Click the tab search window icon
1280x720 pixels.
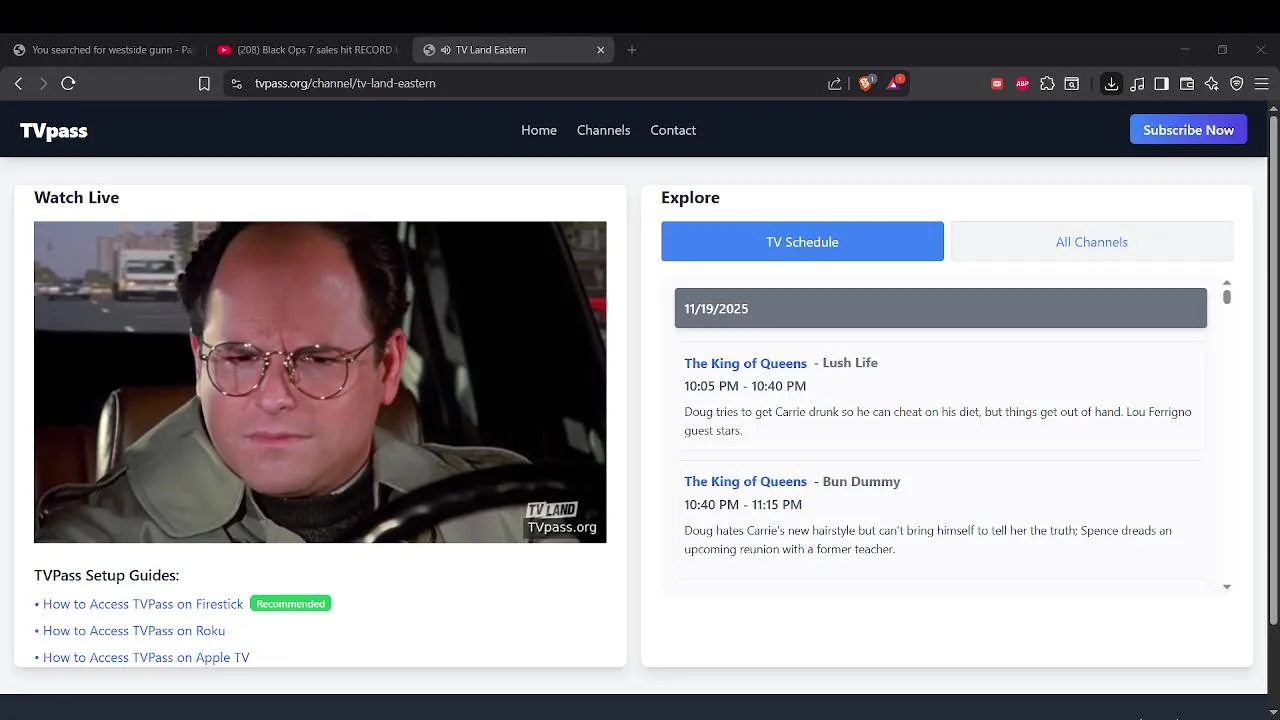1072,84
